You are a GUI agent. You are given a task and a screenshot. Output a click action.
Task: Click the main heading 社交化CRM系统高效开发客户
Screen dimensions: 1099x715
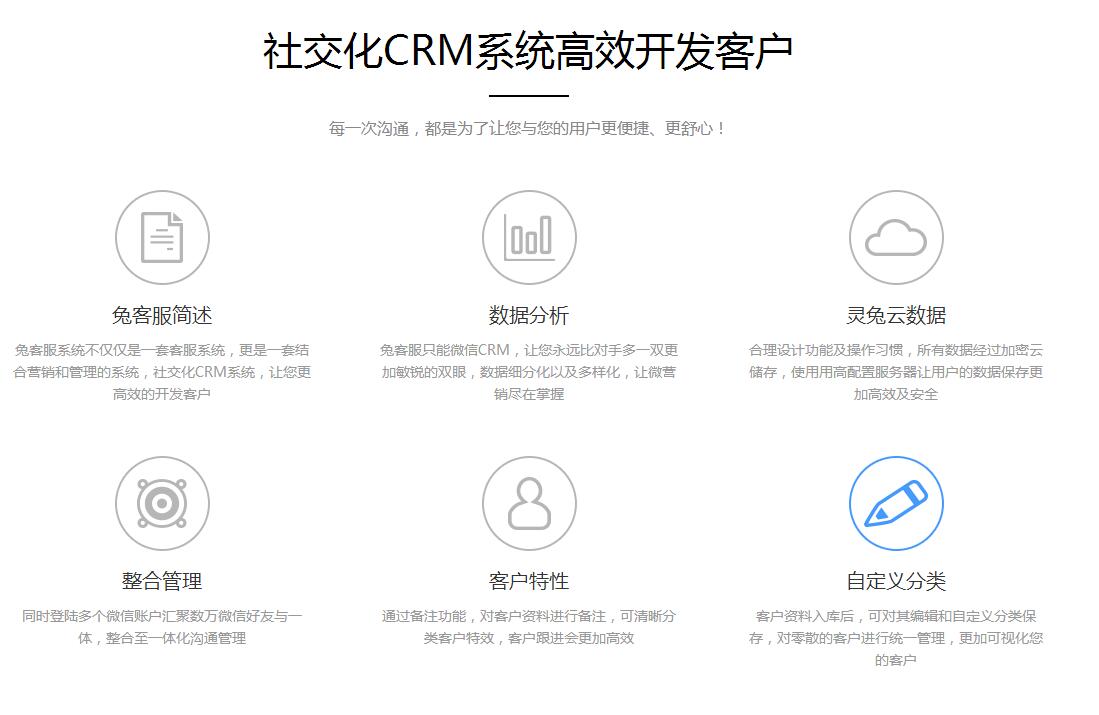528,51
